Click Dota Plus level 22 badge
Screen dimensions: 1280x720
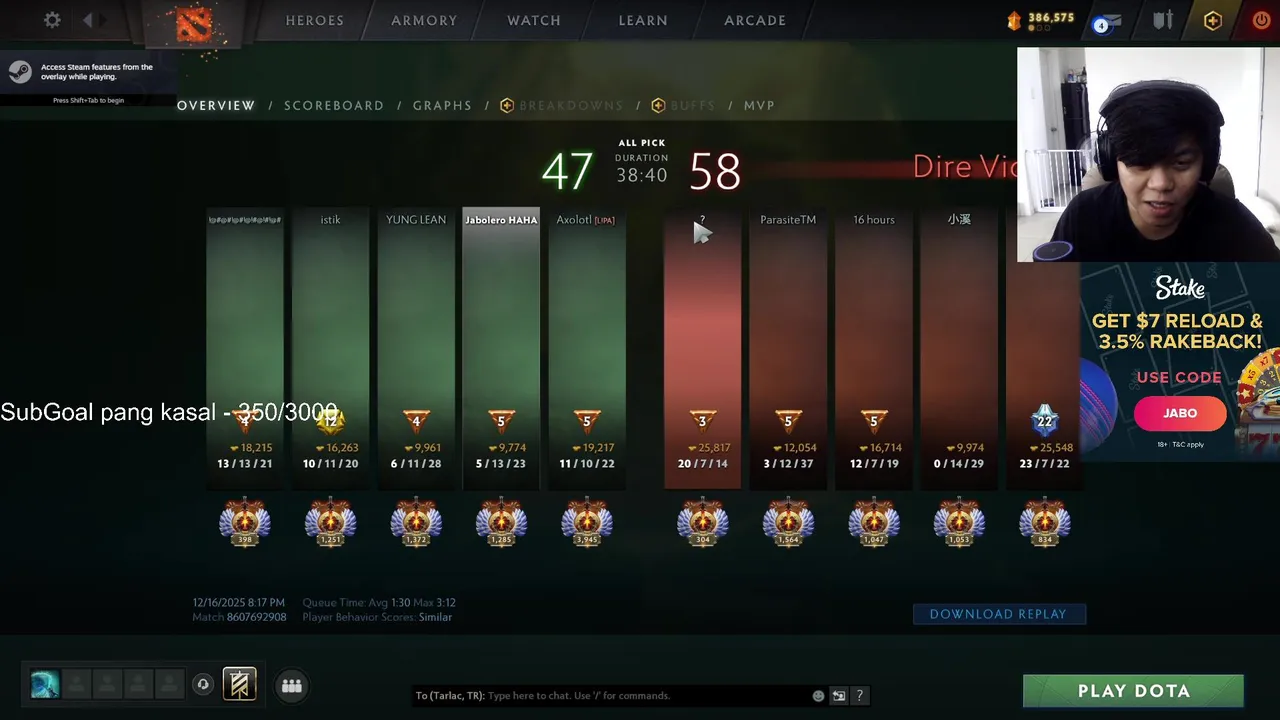coord(1044,421)
